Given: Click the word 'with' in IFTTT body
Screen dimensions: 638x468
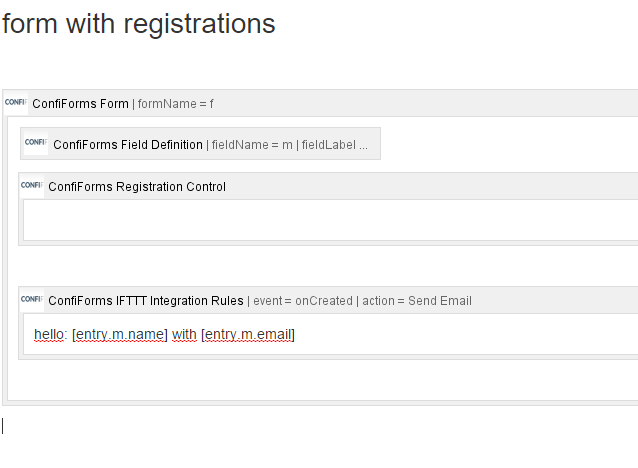Looking at the screenshot, I should coord(184,334).
